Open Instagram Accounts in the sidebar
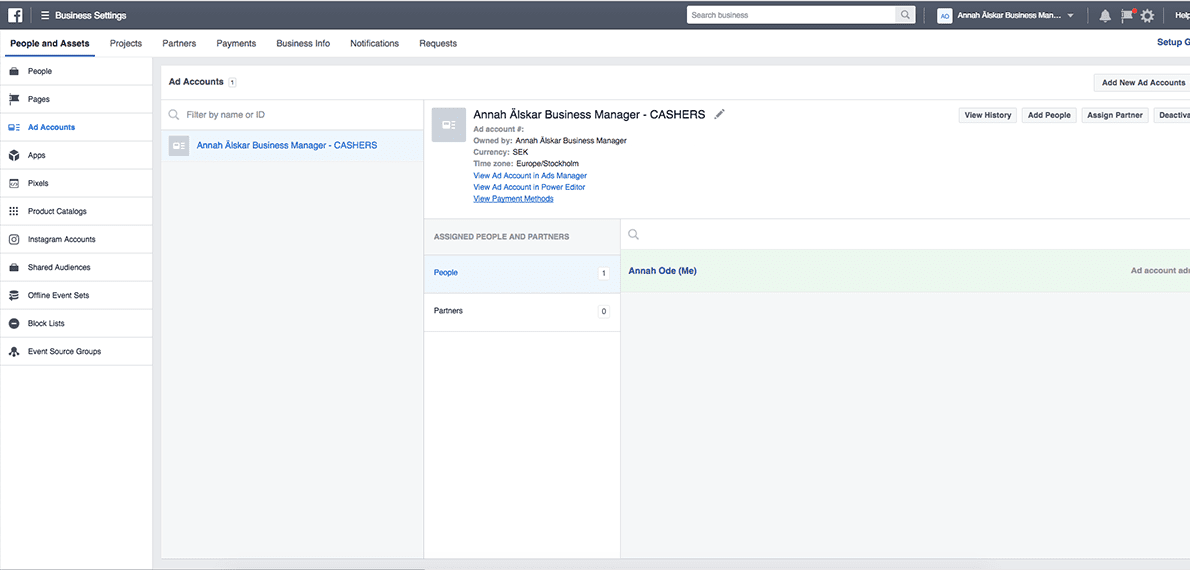The height and width of the screenshot is (570, 1190). [61, 240]
